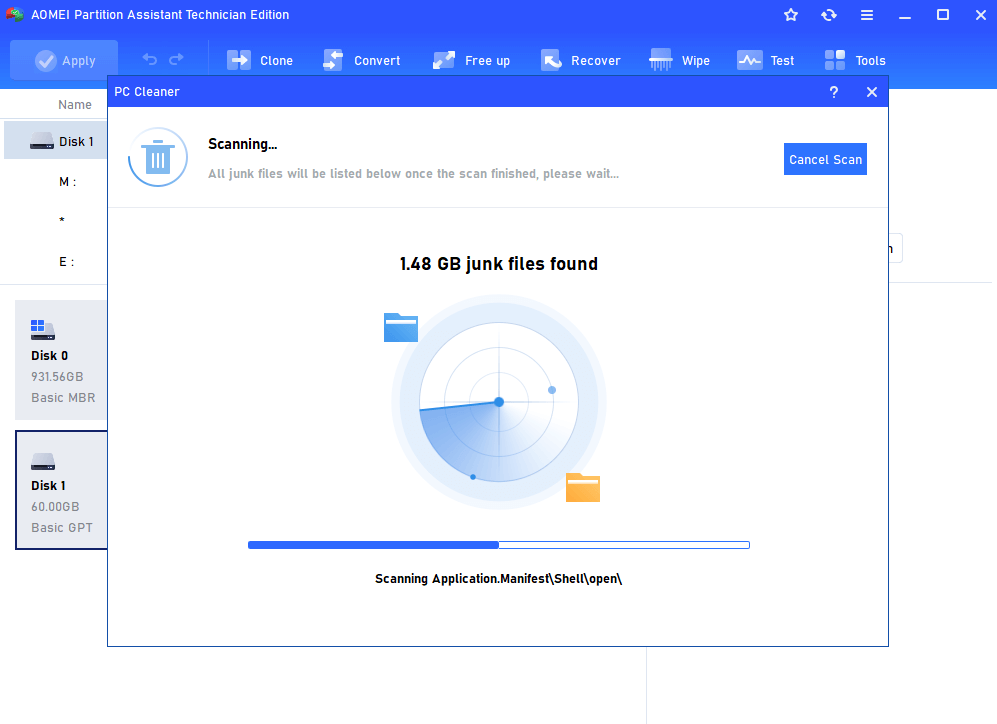
Task: Click the Convert swap icon
Action: tap(333, 60)
